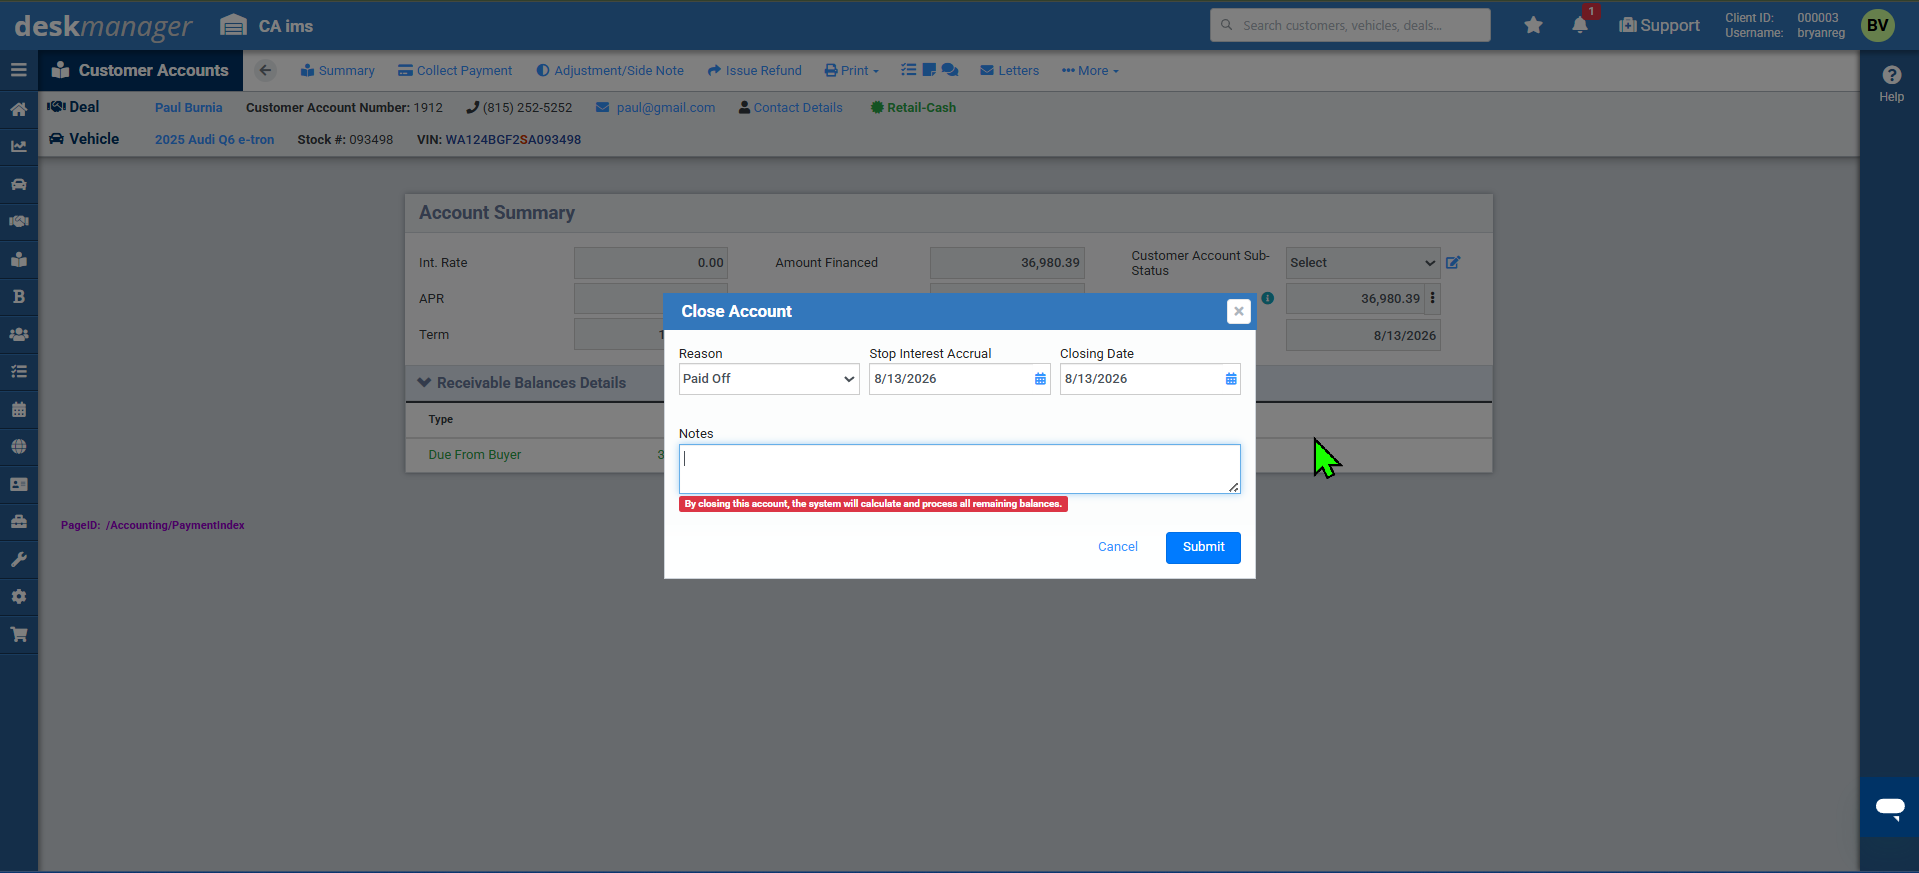Open the shopping cart sidebar icon
This screenshot has height=873, width=1919.
tap(18, 634)
